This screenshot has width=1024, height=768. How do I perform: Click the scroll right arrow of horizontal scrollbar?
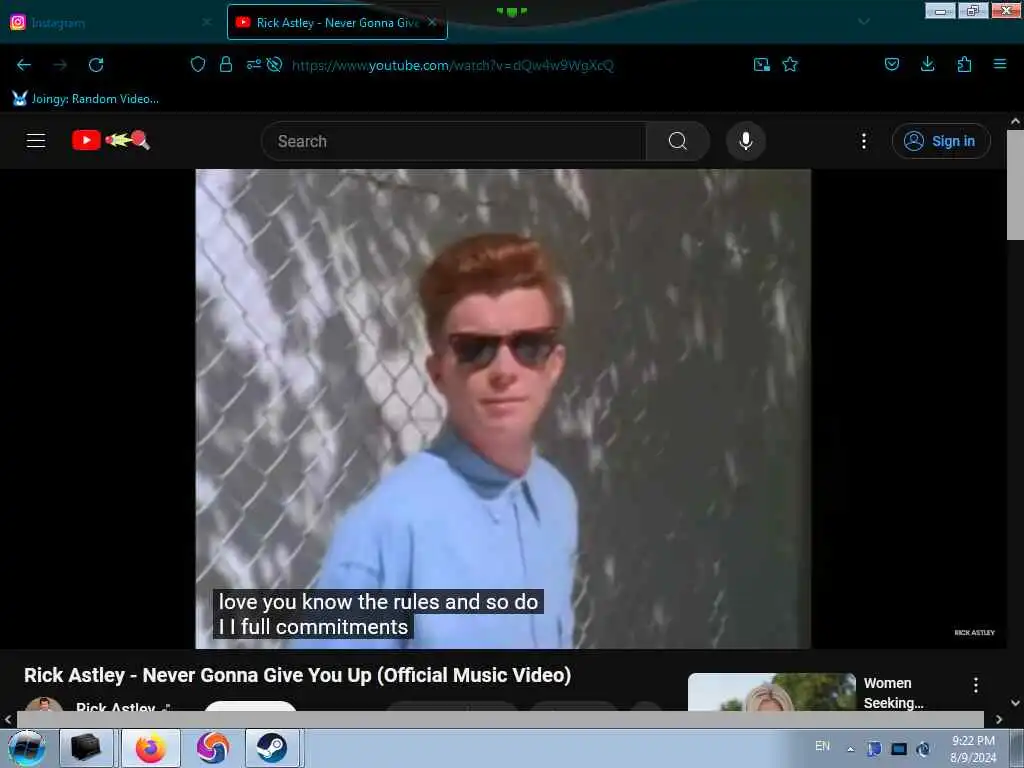click(x=999, y=719)
